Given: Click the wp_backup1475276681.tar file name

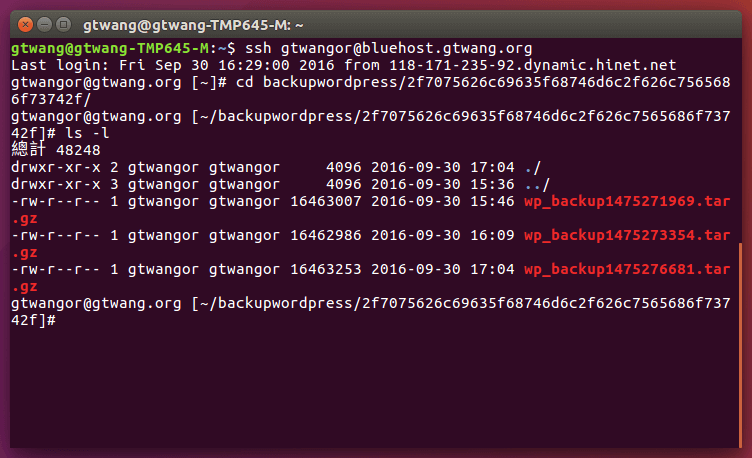Looking at the screenshot, I should click(627, 269).
